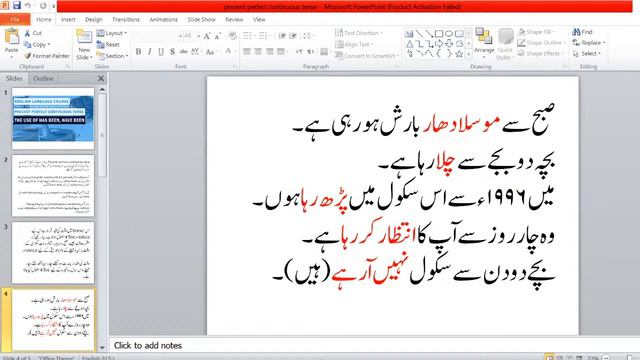Toggle numbered list

pos(264,36)
